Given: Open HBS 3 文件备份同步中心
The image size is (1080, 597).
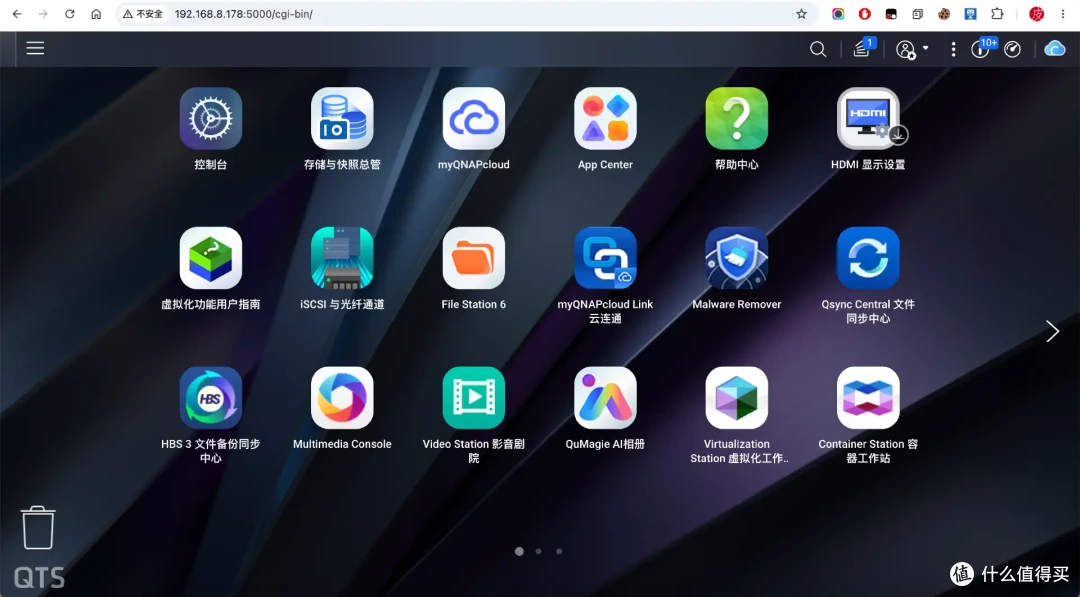Looking at the screenshot, I should [x=211, y=398].
